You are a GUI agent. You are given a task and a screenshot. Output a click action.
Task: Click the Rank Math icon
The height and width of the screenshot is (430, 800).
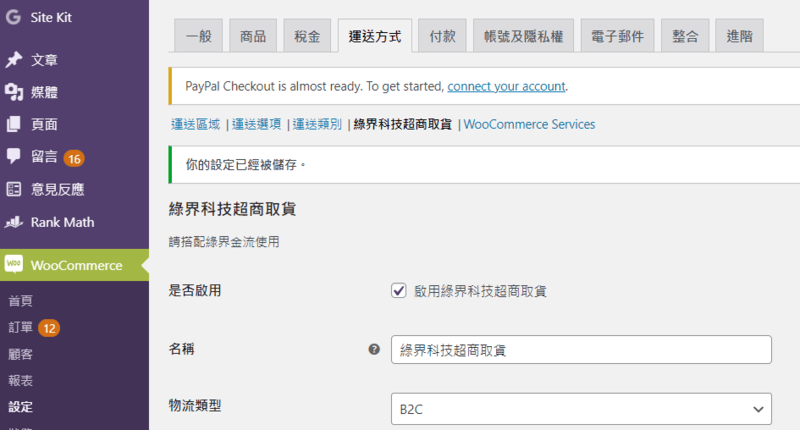(14, 222)
